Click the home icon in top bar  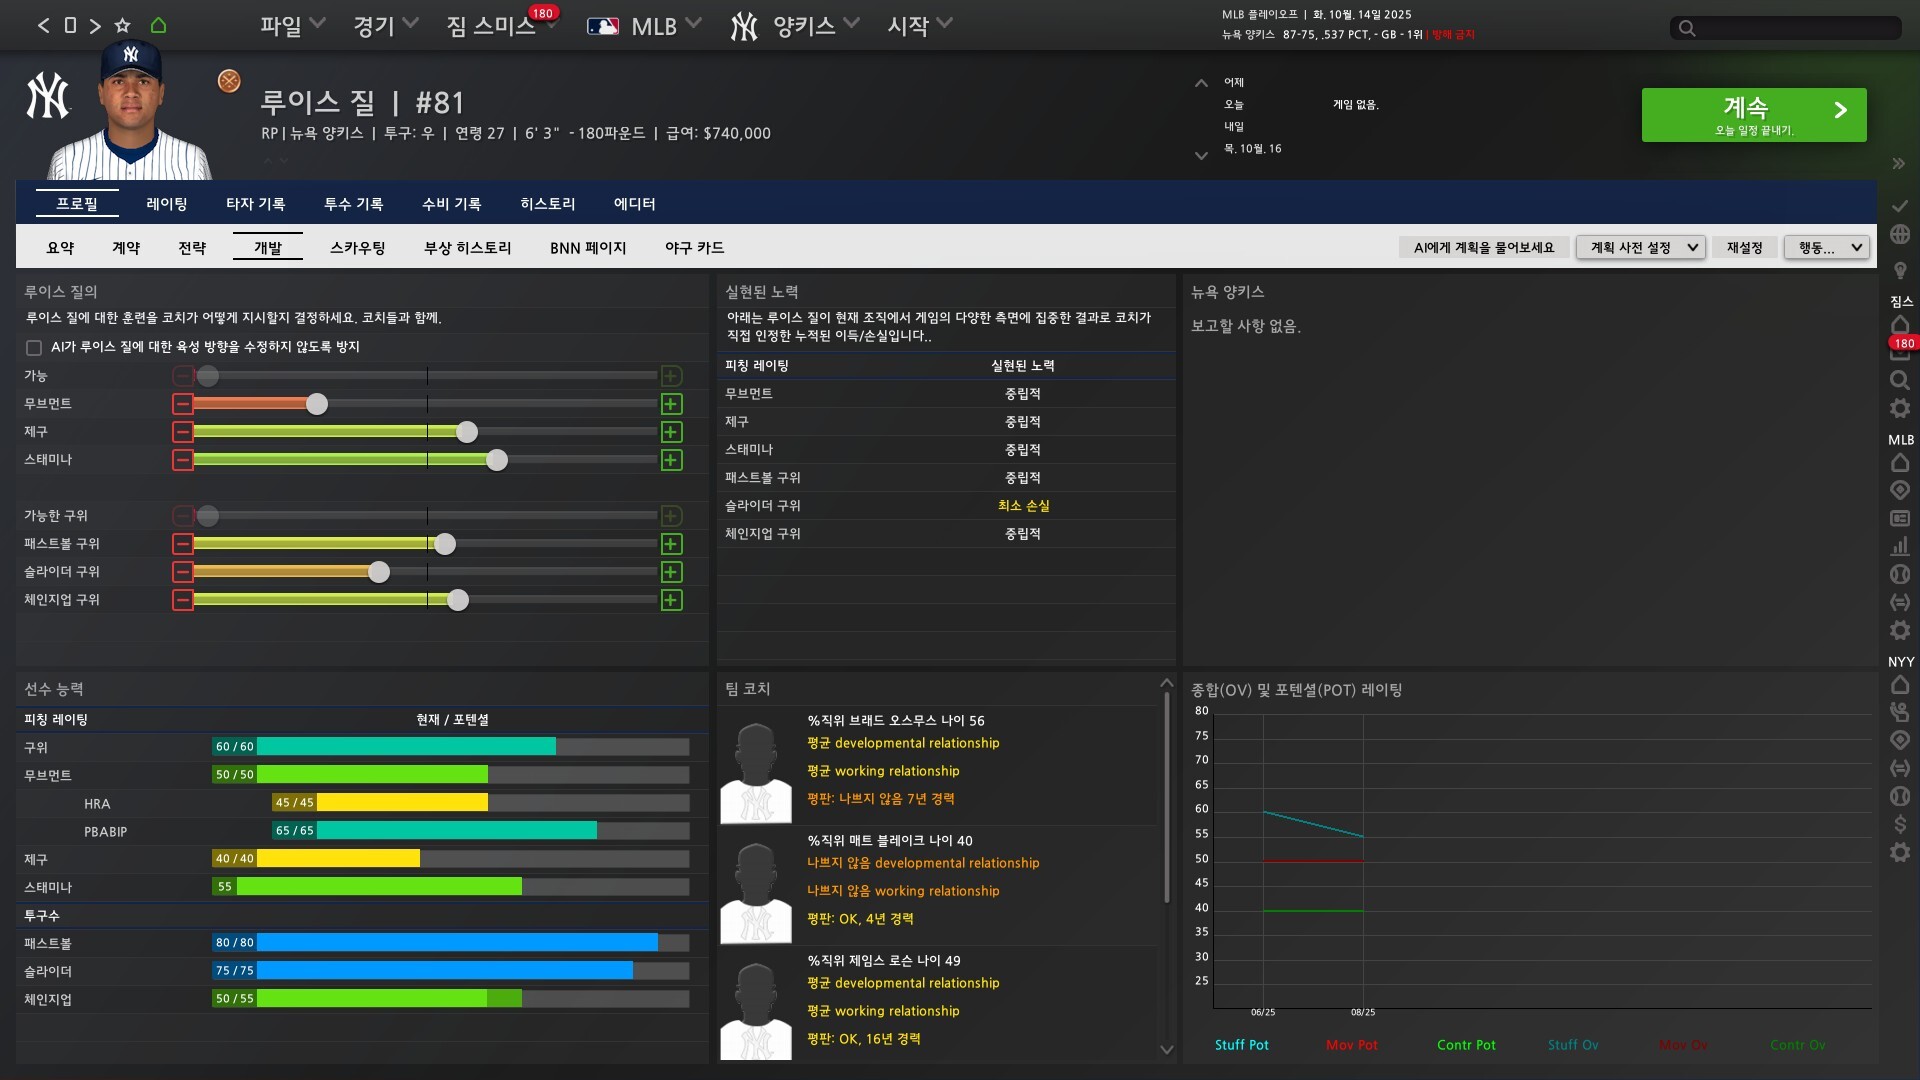158,26
